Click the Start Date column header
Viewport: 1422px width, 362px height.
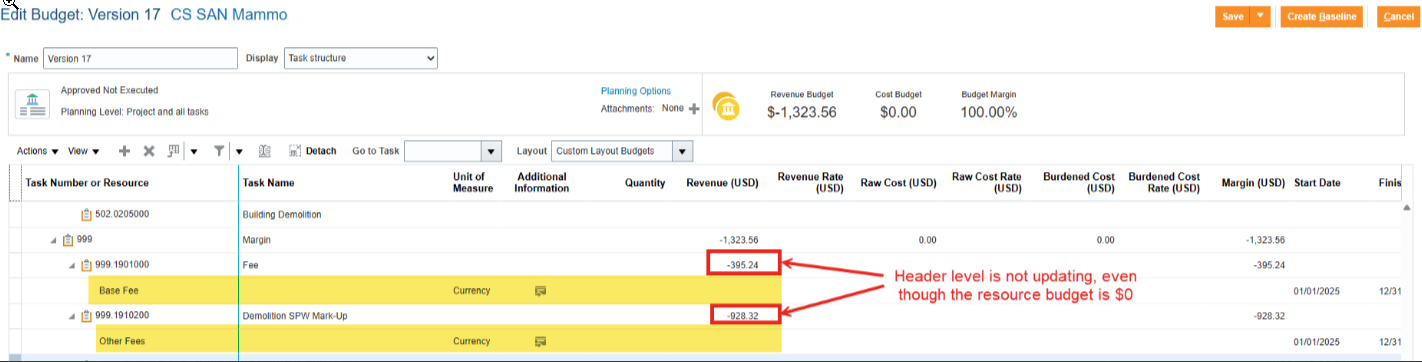pyautogui.click(x=1318, y=183)
